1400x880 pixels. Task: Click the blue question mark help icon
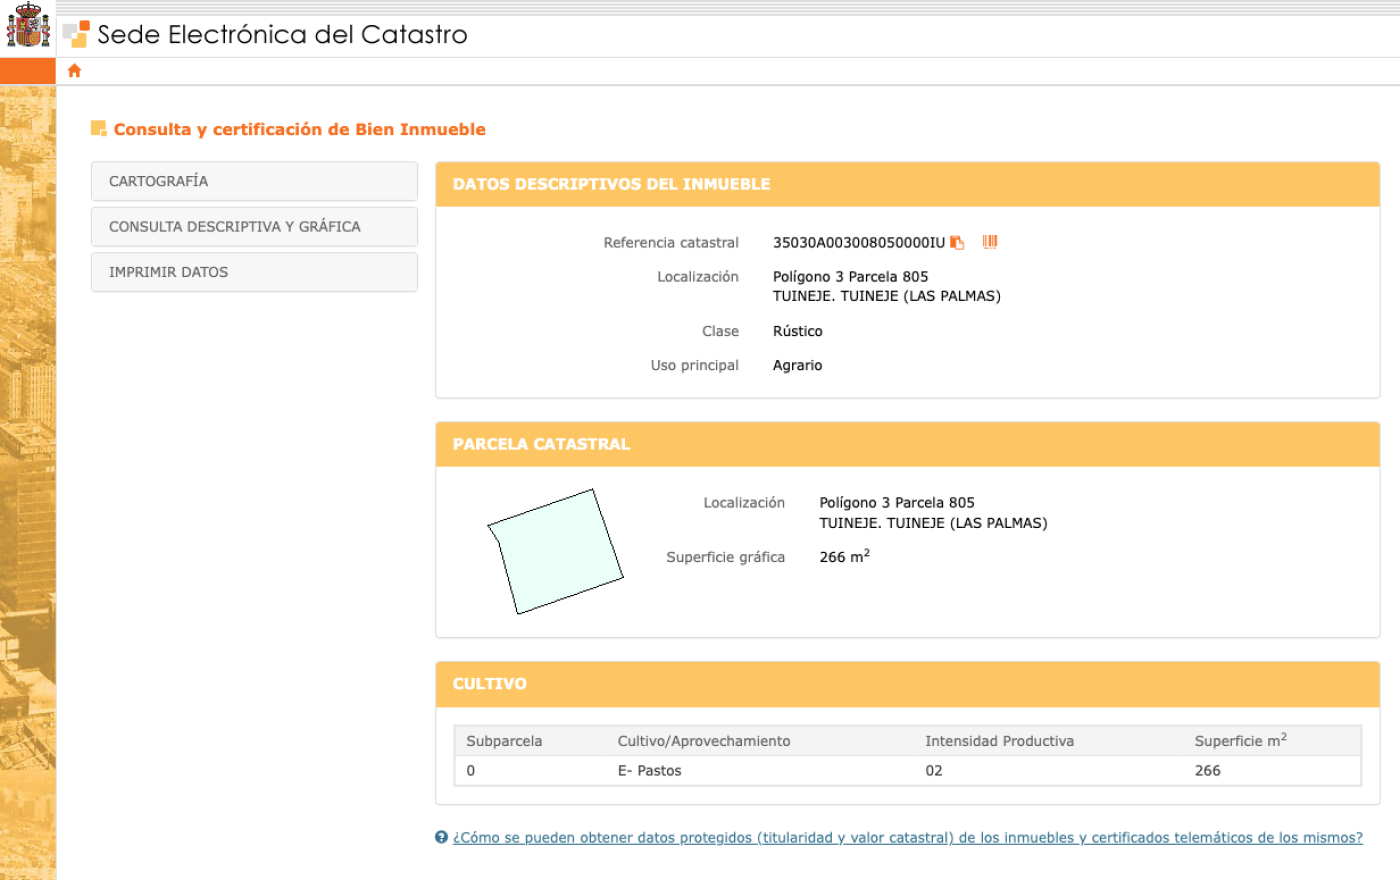441,838
